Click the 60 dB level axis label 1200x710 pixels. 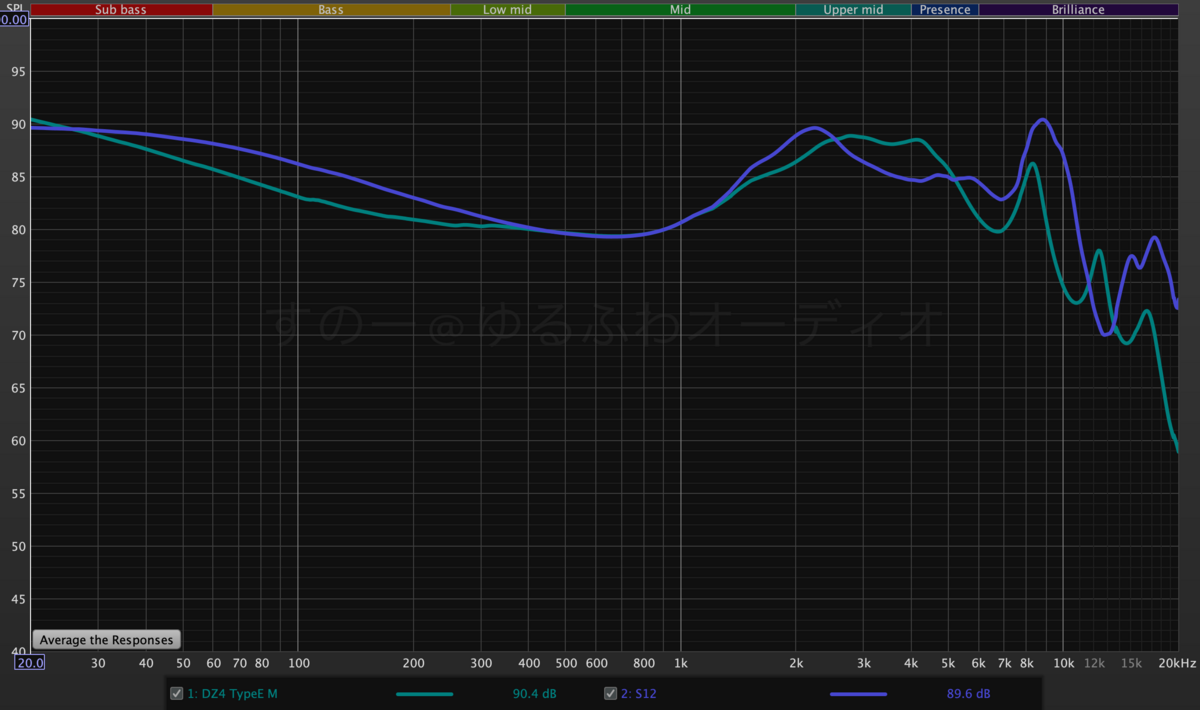coord(17,441)
